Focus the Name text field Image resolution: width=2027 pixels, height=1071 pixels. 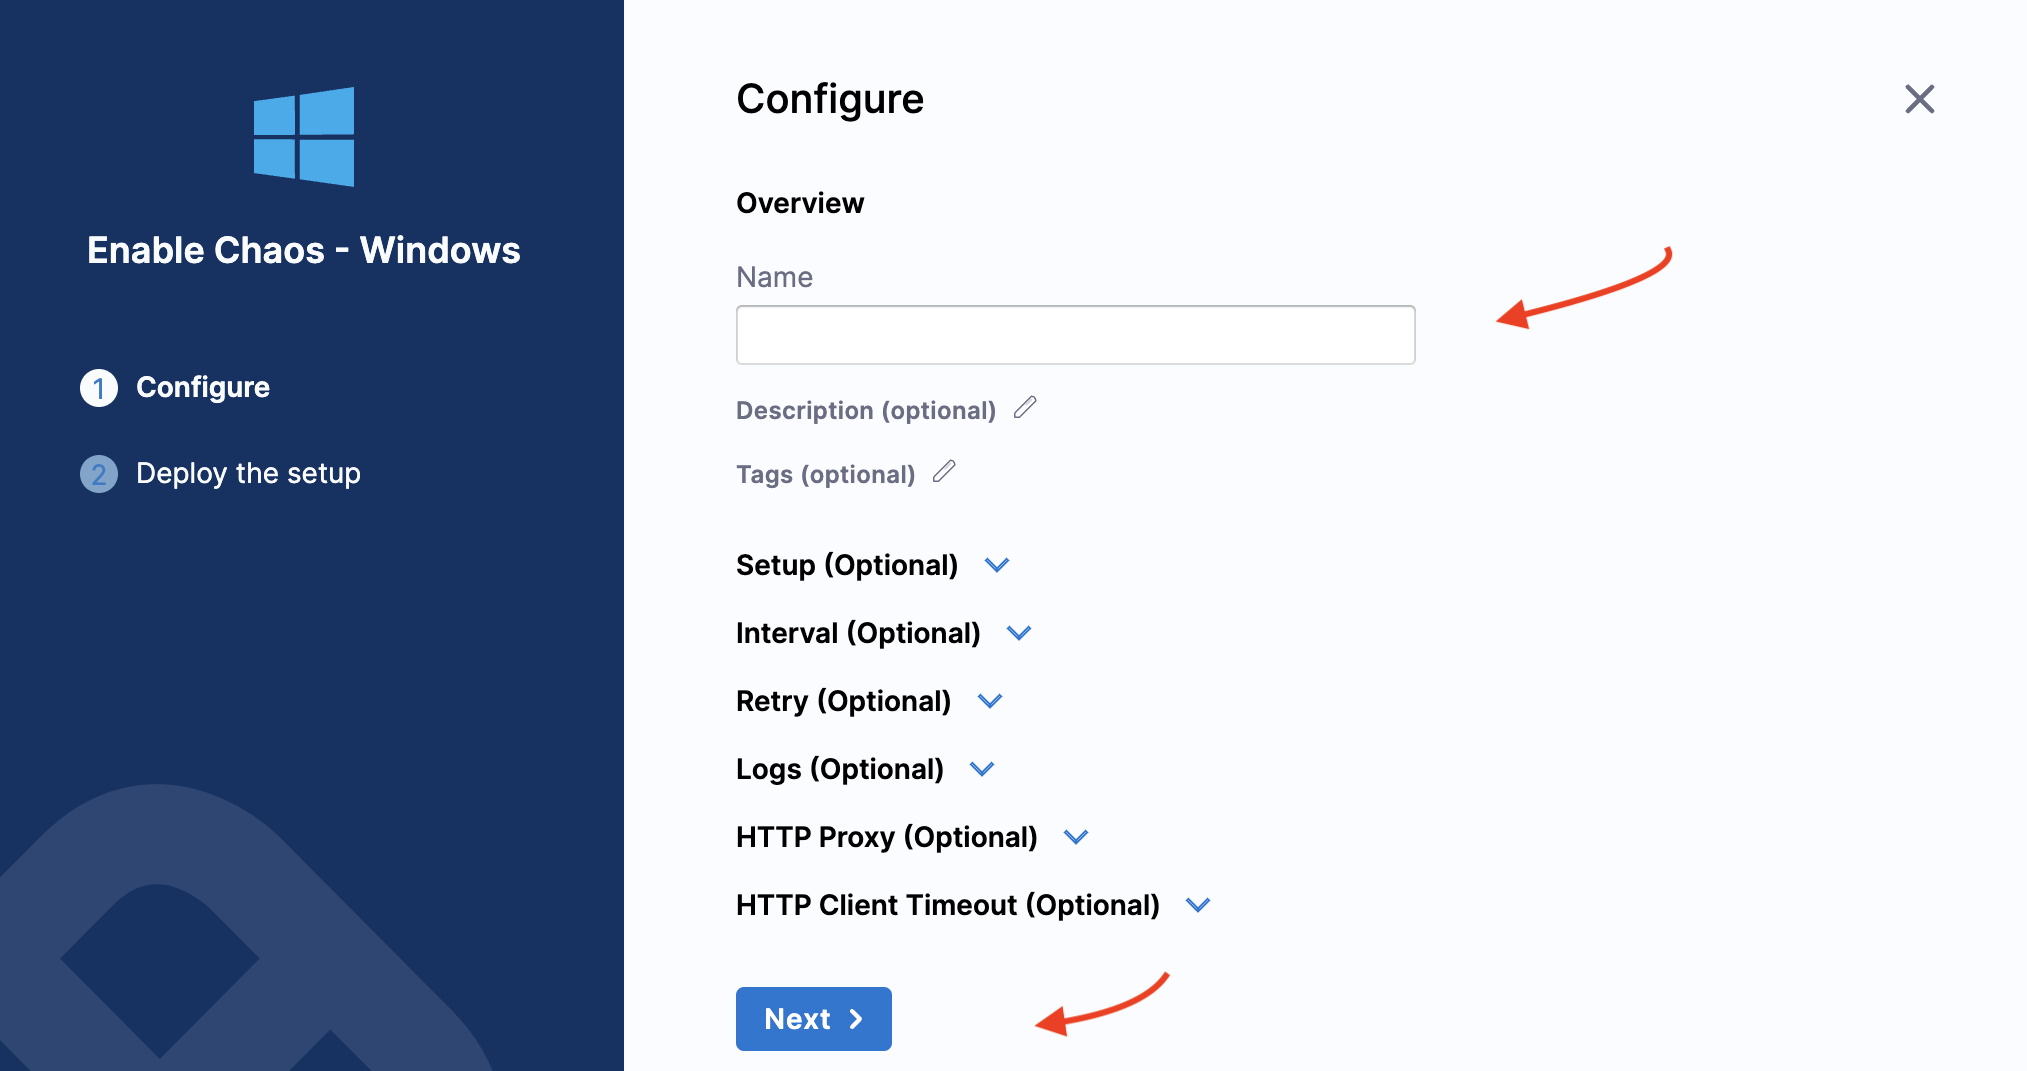click(1075, 335)
